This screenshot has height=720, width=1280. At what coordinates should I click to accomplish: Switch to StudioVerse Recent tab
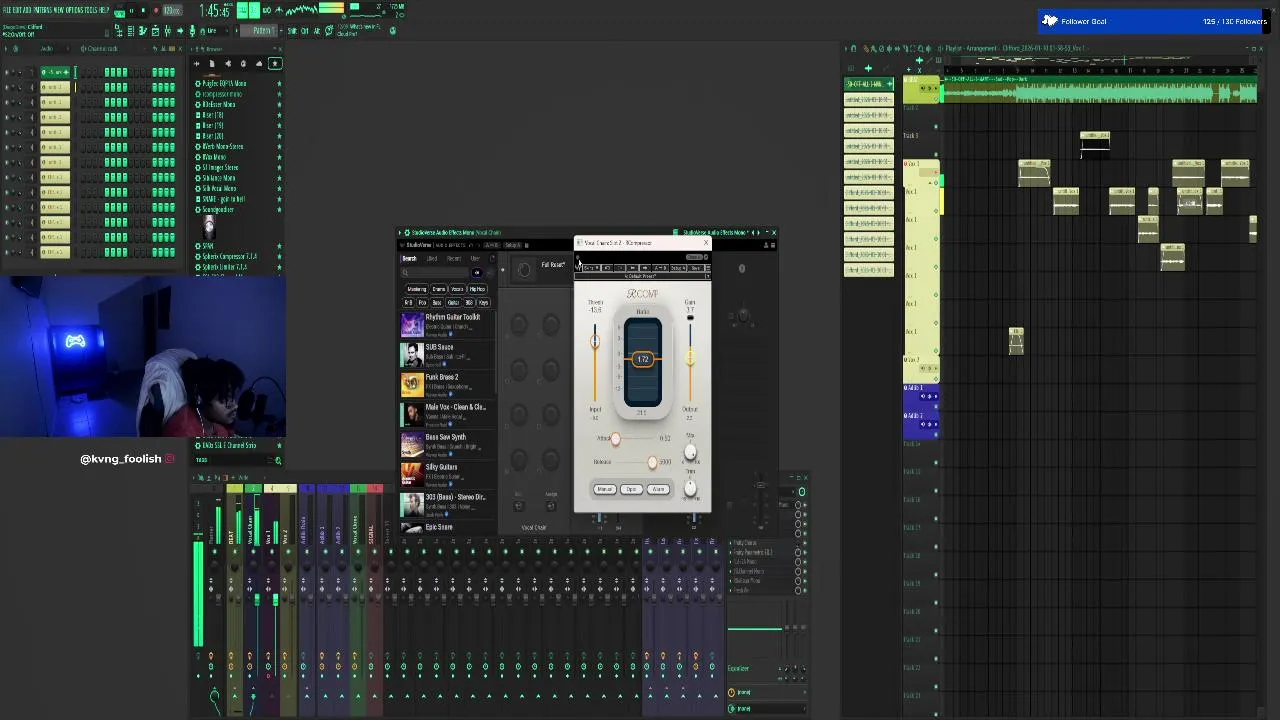pyautogui.click(x=454, y=258)
